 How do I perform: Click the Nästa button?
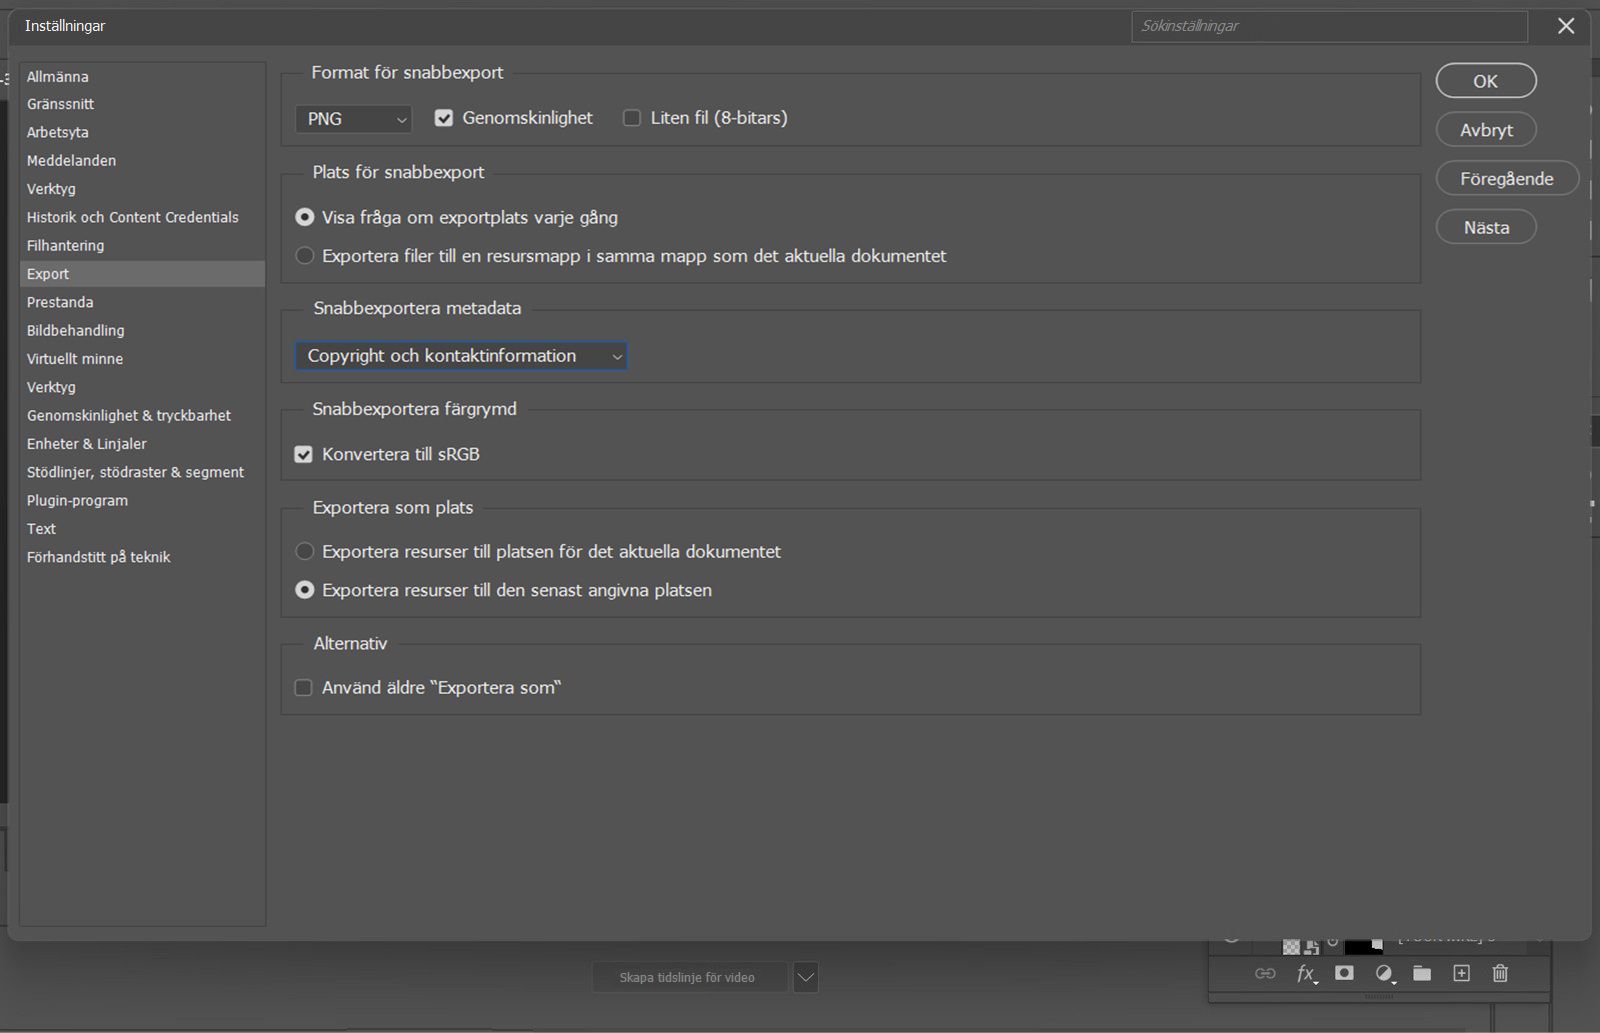tap(1486, 227)
